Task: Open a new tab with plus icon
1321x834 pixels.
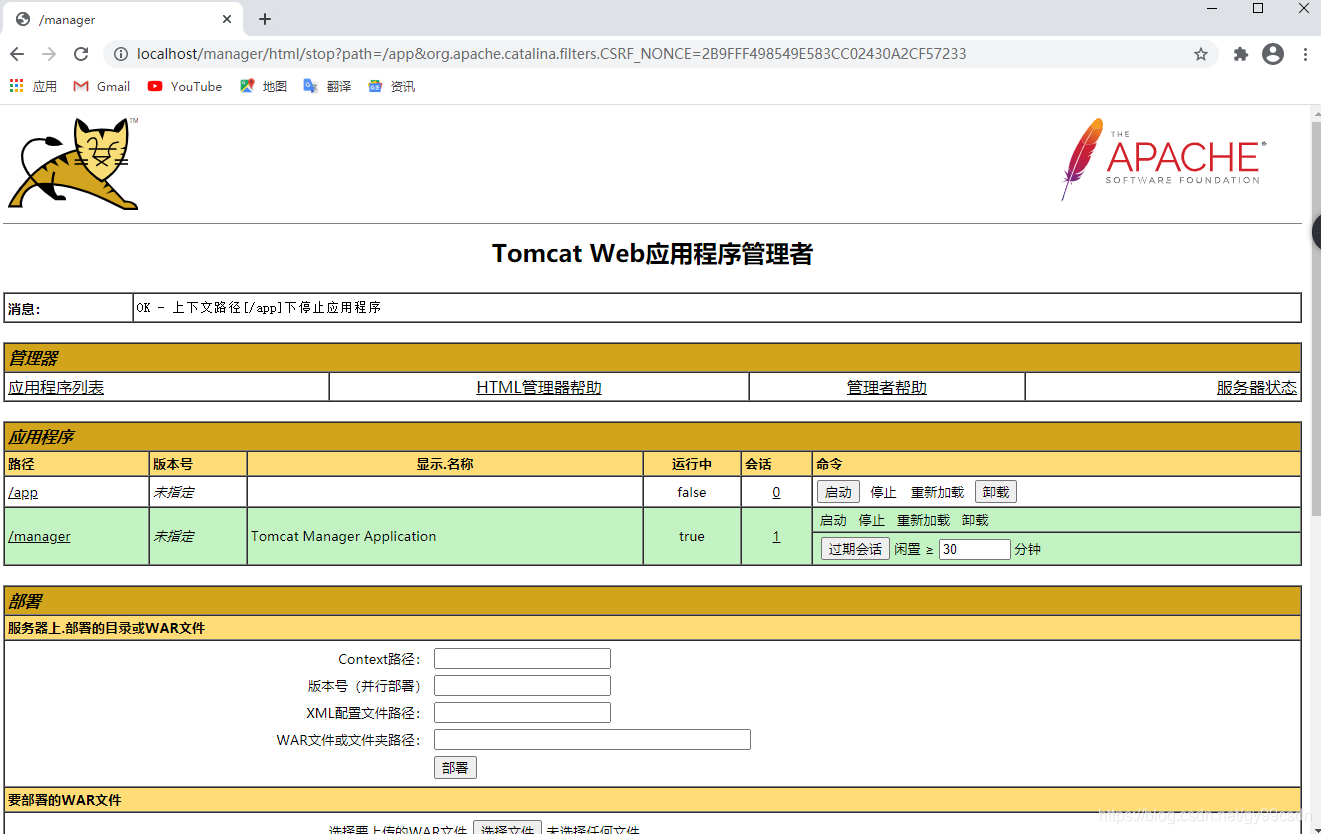Action: pyautogui.click(x=265, y=19)
